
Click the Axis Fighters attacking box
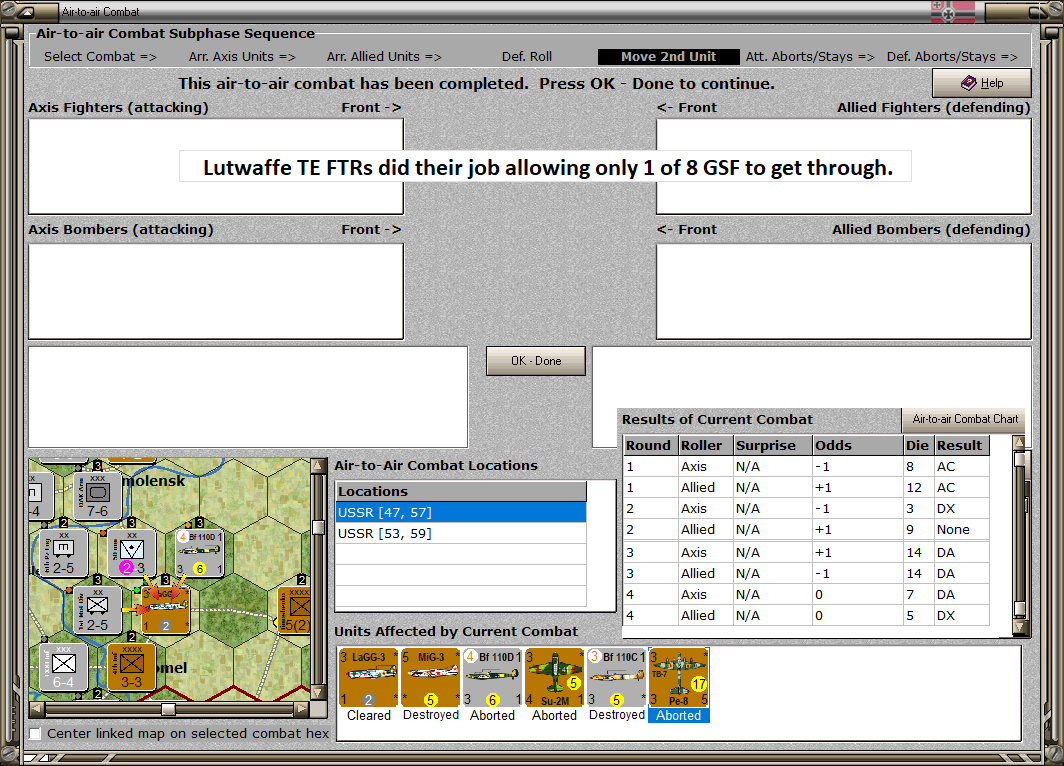(216, 166)
